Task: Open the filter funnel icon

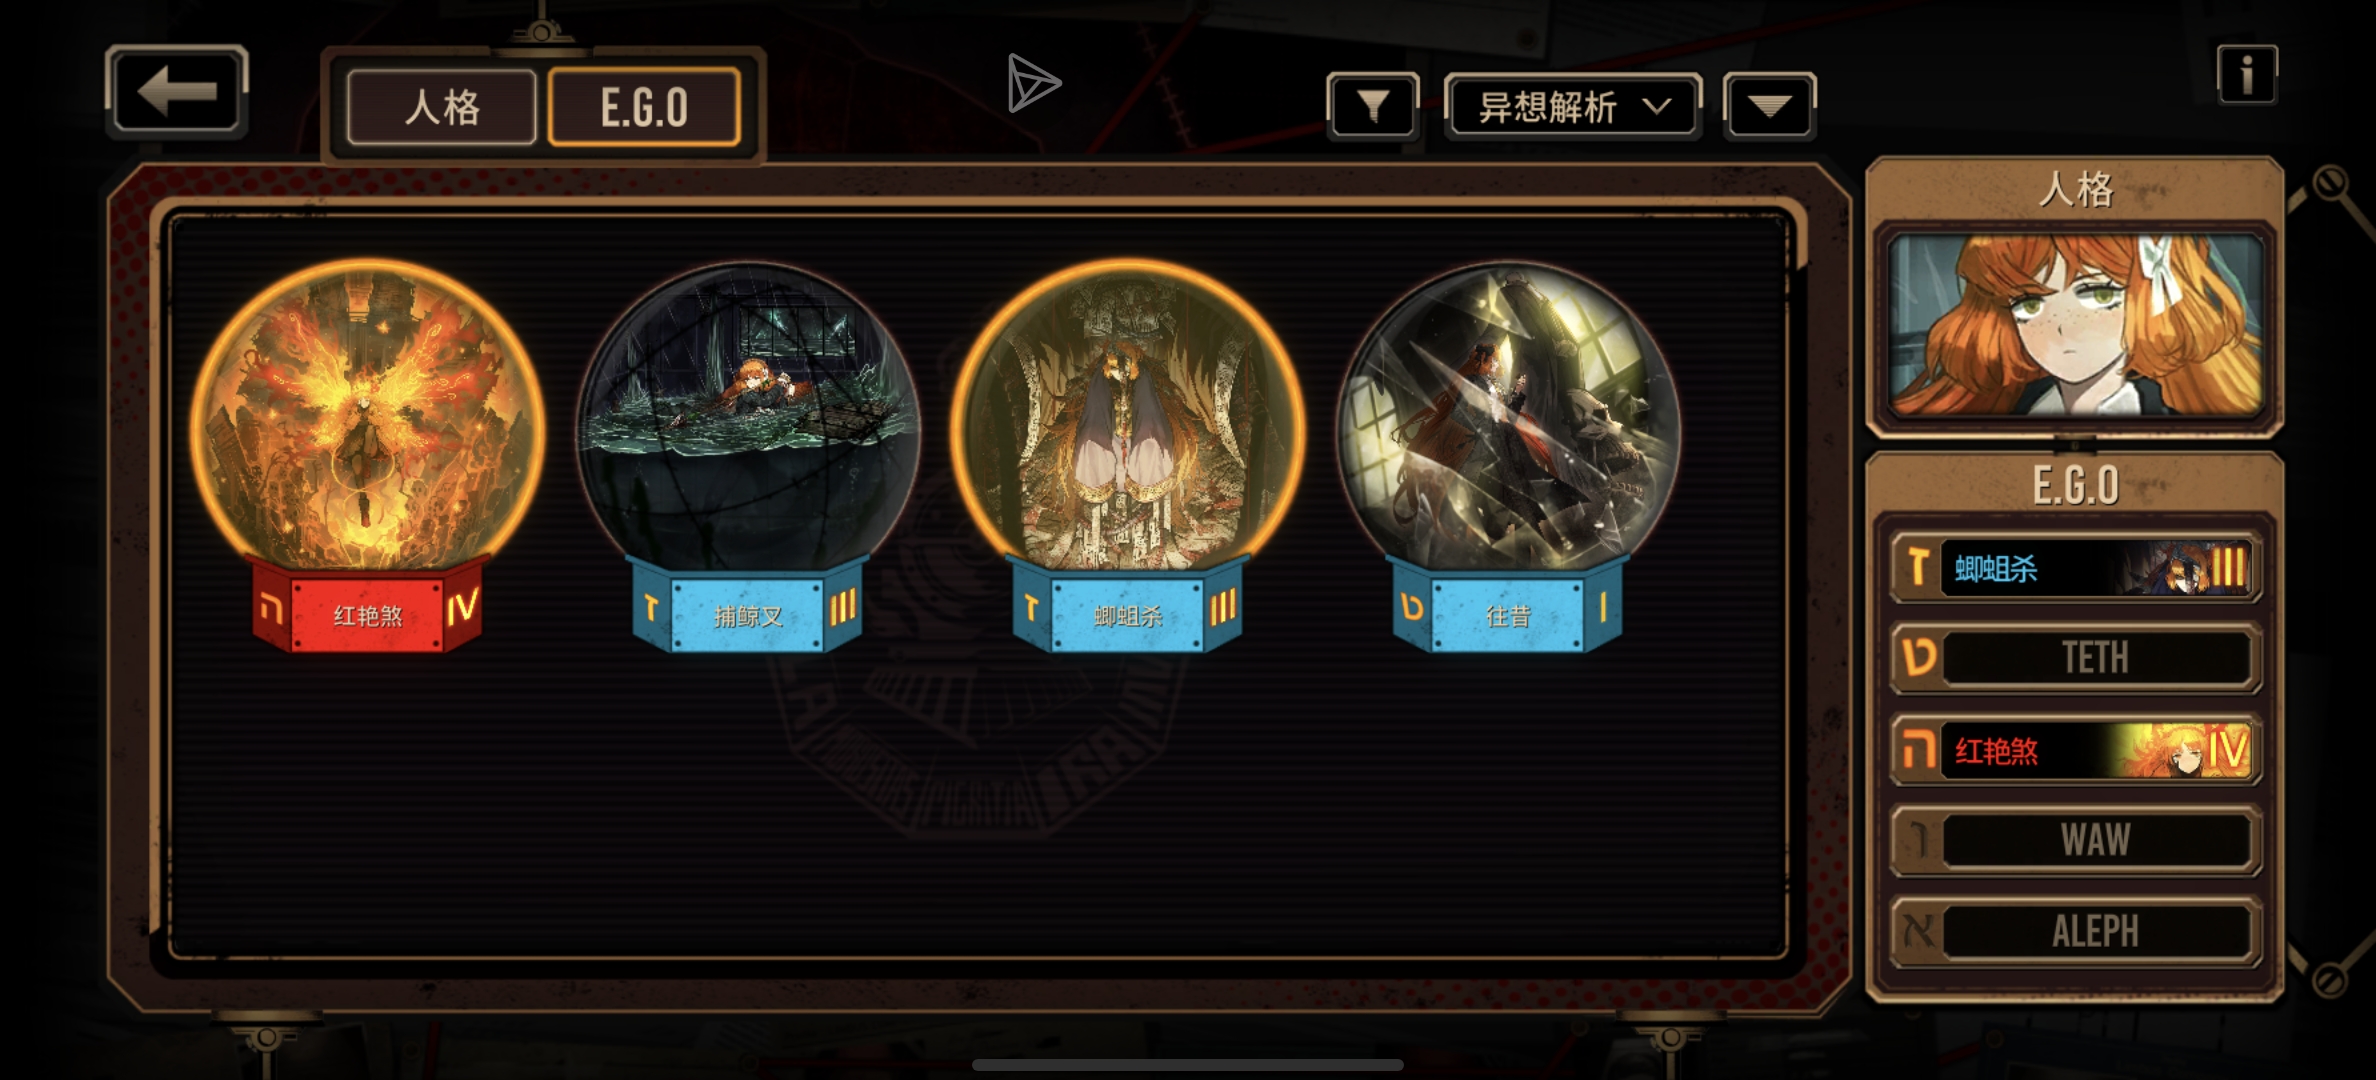Action: [x=1373, y=105]
